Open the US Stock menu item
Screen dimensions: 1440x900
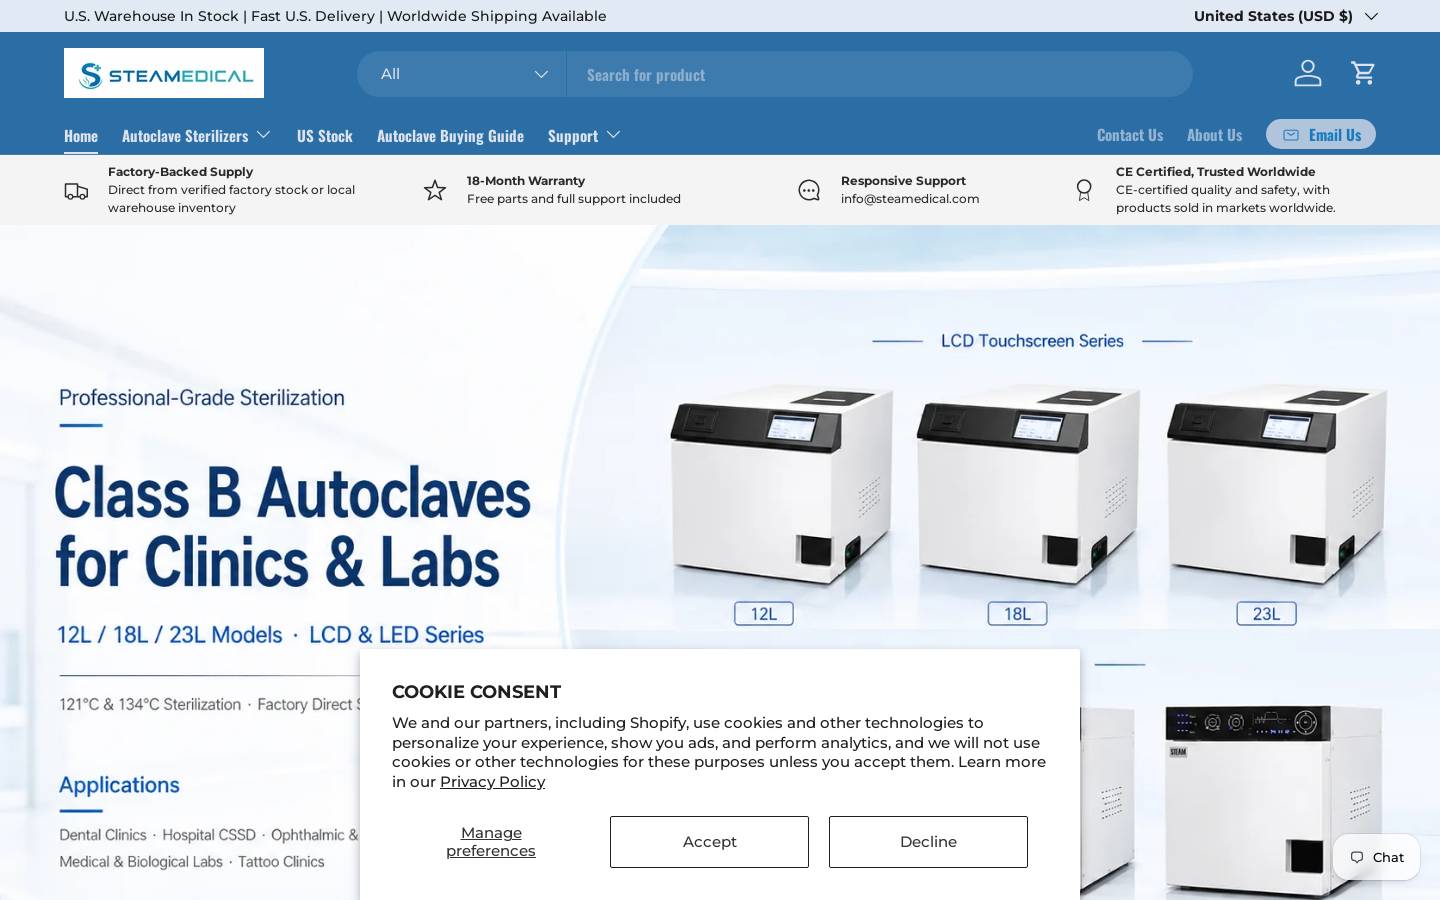click(x=325, y=135)
